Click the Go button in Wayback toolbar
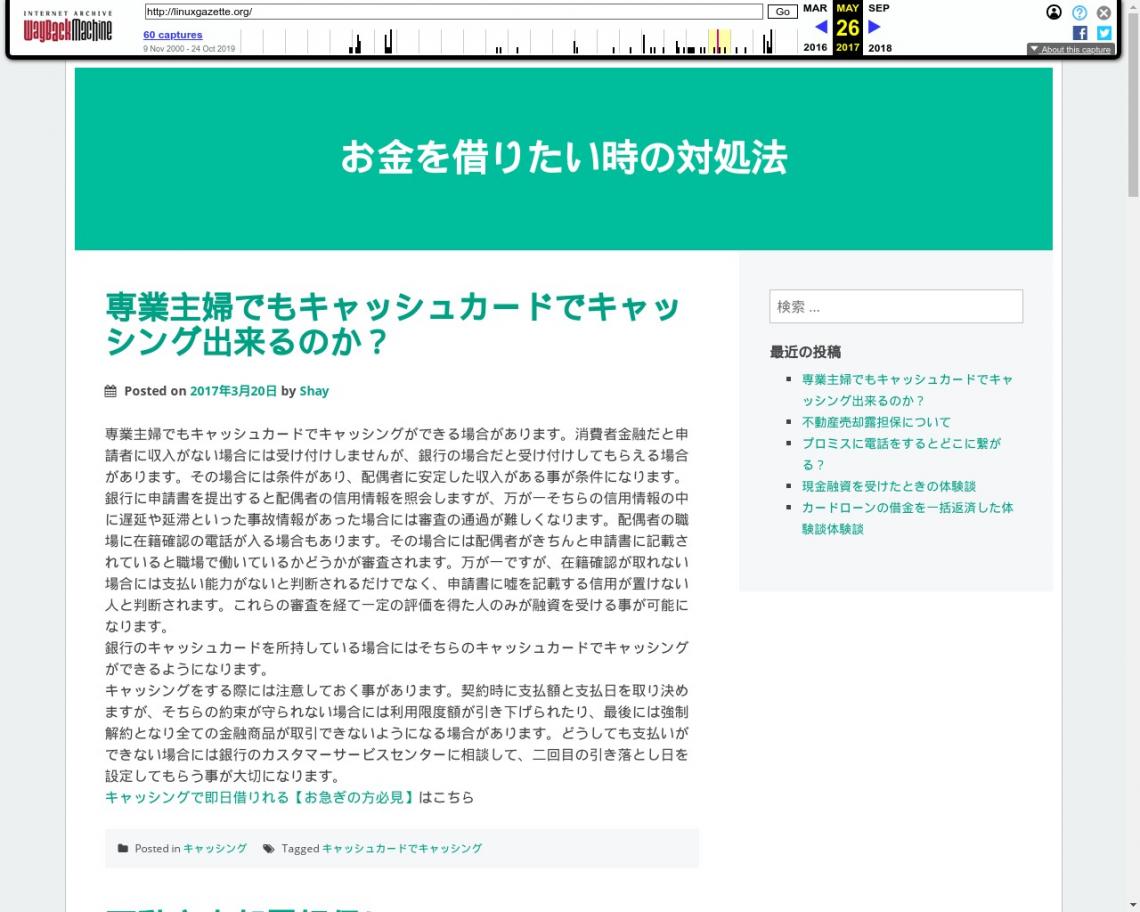The height and width of the screenshot is (912, 1140). [x=782, y=12]
